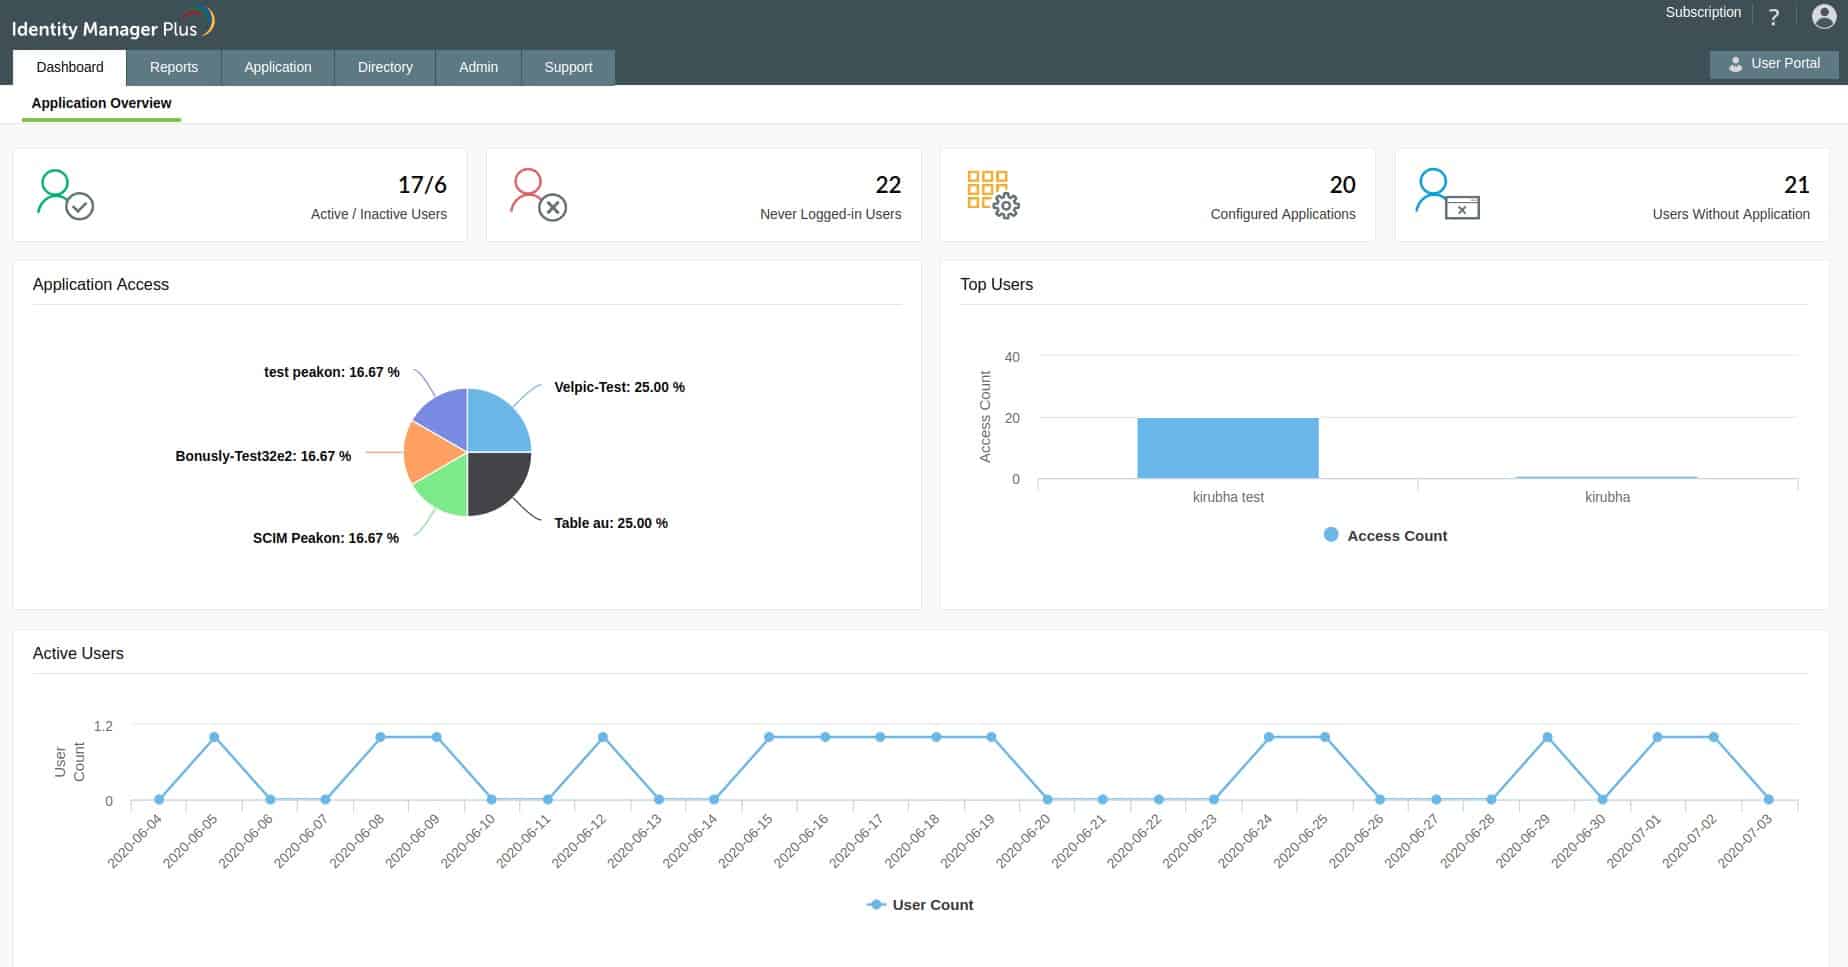Click the User Portal button
Image resolution: width=1848 pixels, height=967 pixels.
pyautogui.click(x=1773, y=64)
